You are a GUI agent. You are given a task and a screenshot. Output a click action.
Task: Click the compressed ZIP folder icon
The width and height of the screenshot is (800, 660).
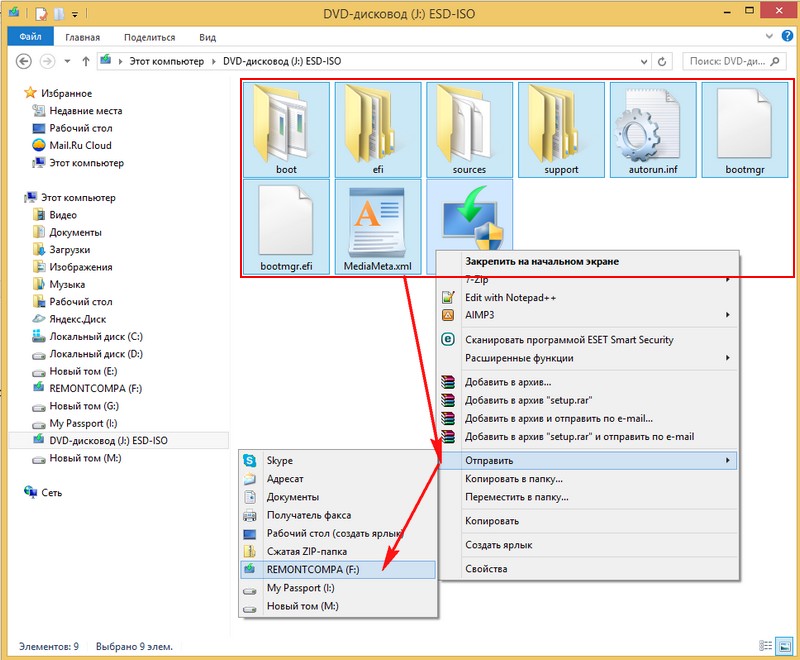(x=249, y=551)
